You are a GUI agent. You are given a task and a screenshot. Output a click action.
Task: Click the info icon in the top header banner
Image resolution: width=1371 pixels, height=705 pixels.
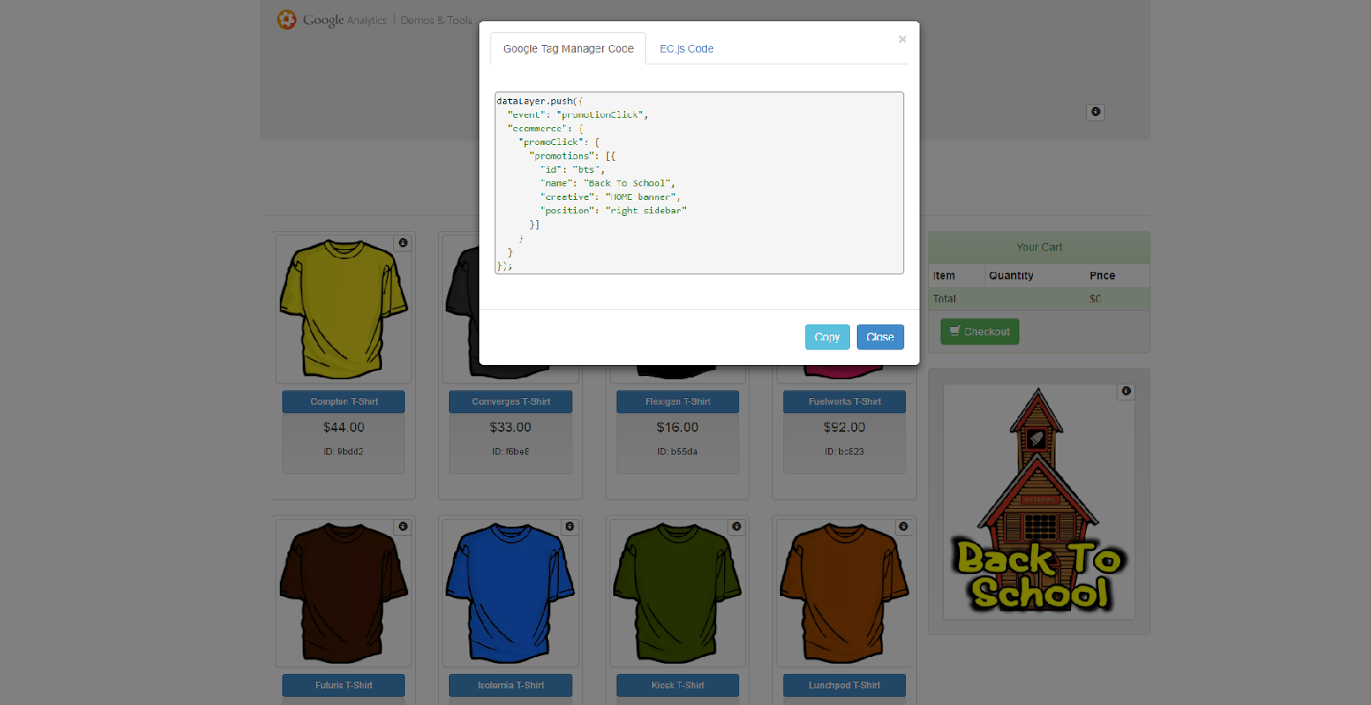point(1095,112)
